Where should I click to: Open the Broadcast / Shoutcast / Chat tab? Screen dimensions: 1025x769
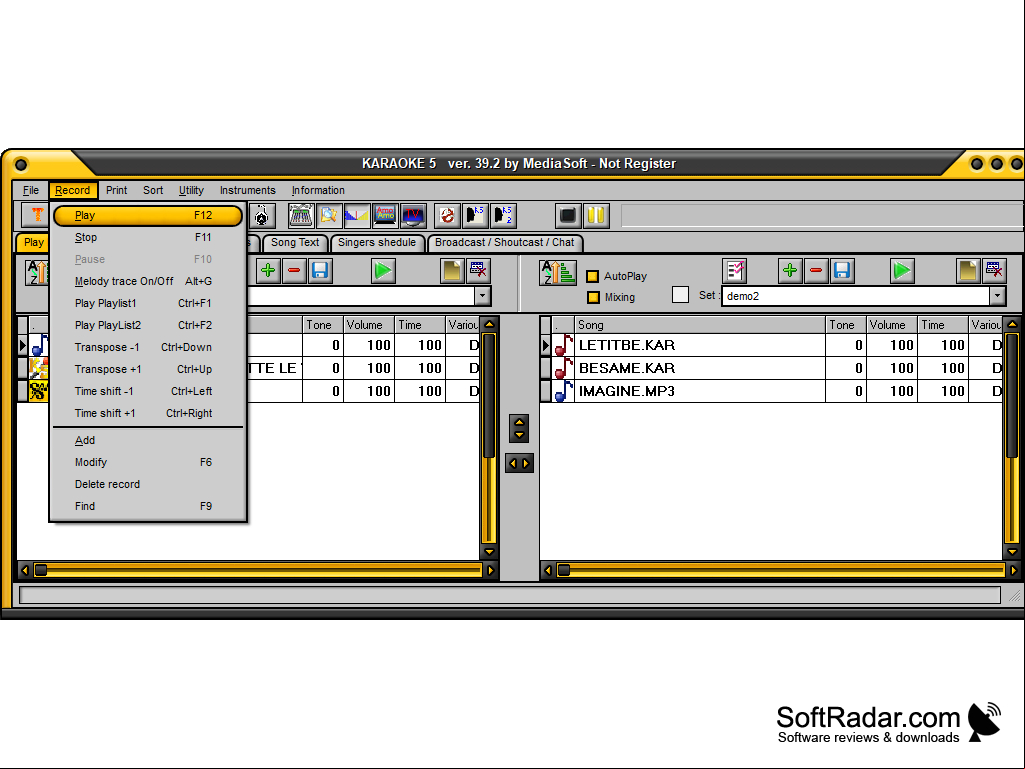pos(505,243)
